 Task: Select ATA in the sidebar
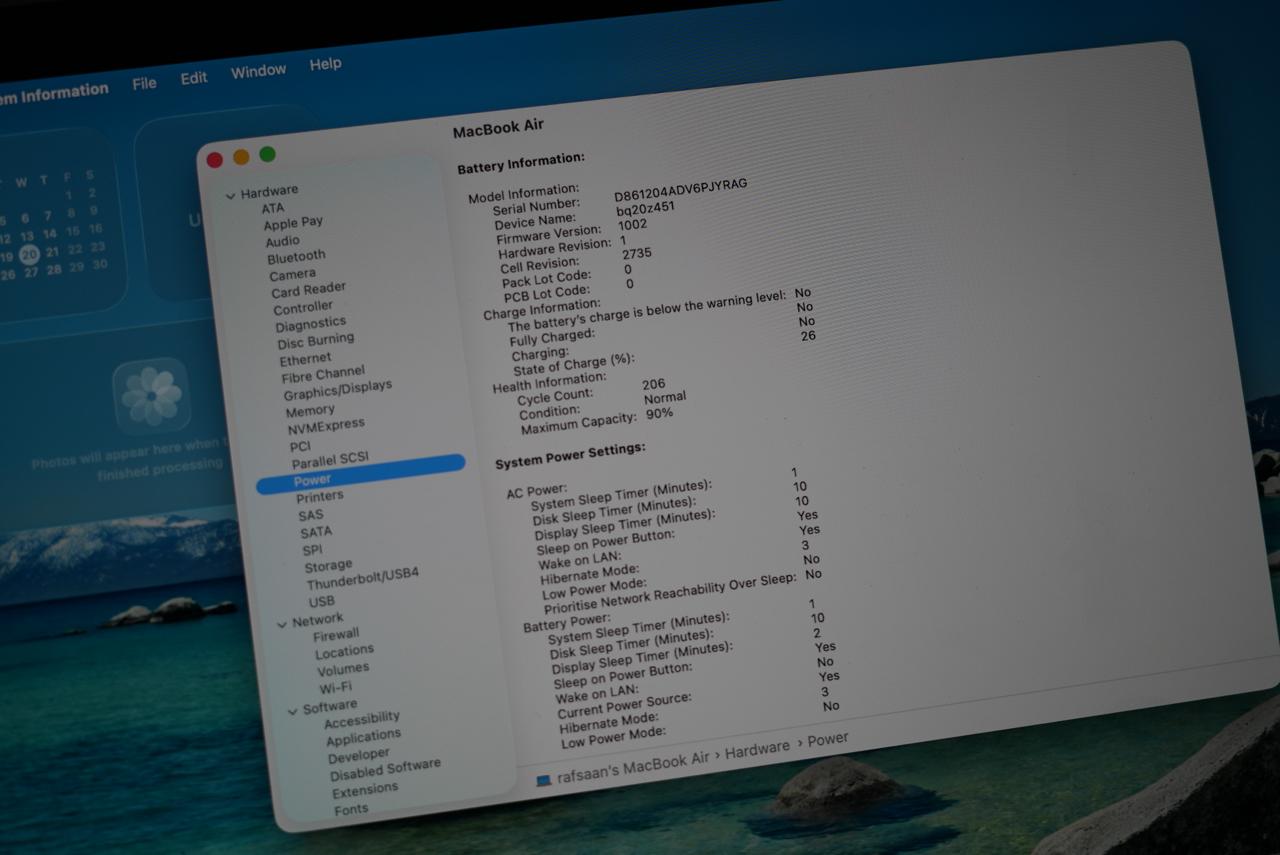click(273, 208)
